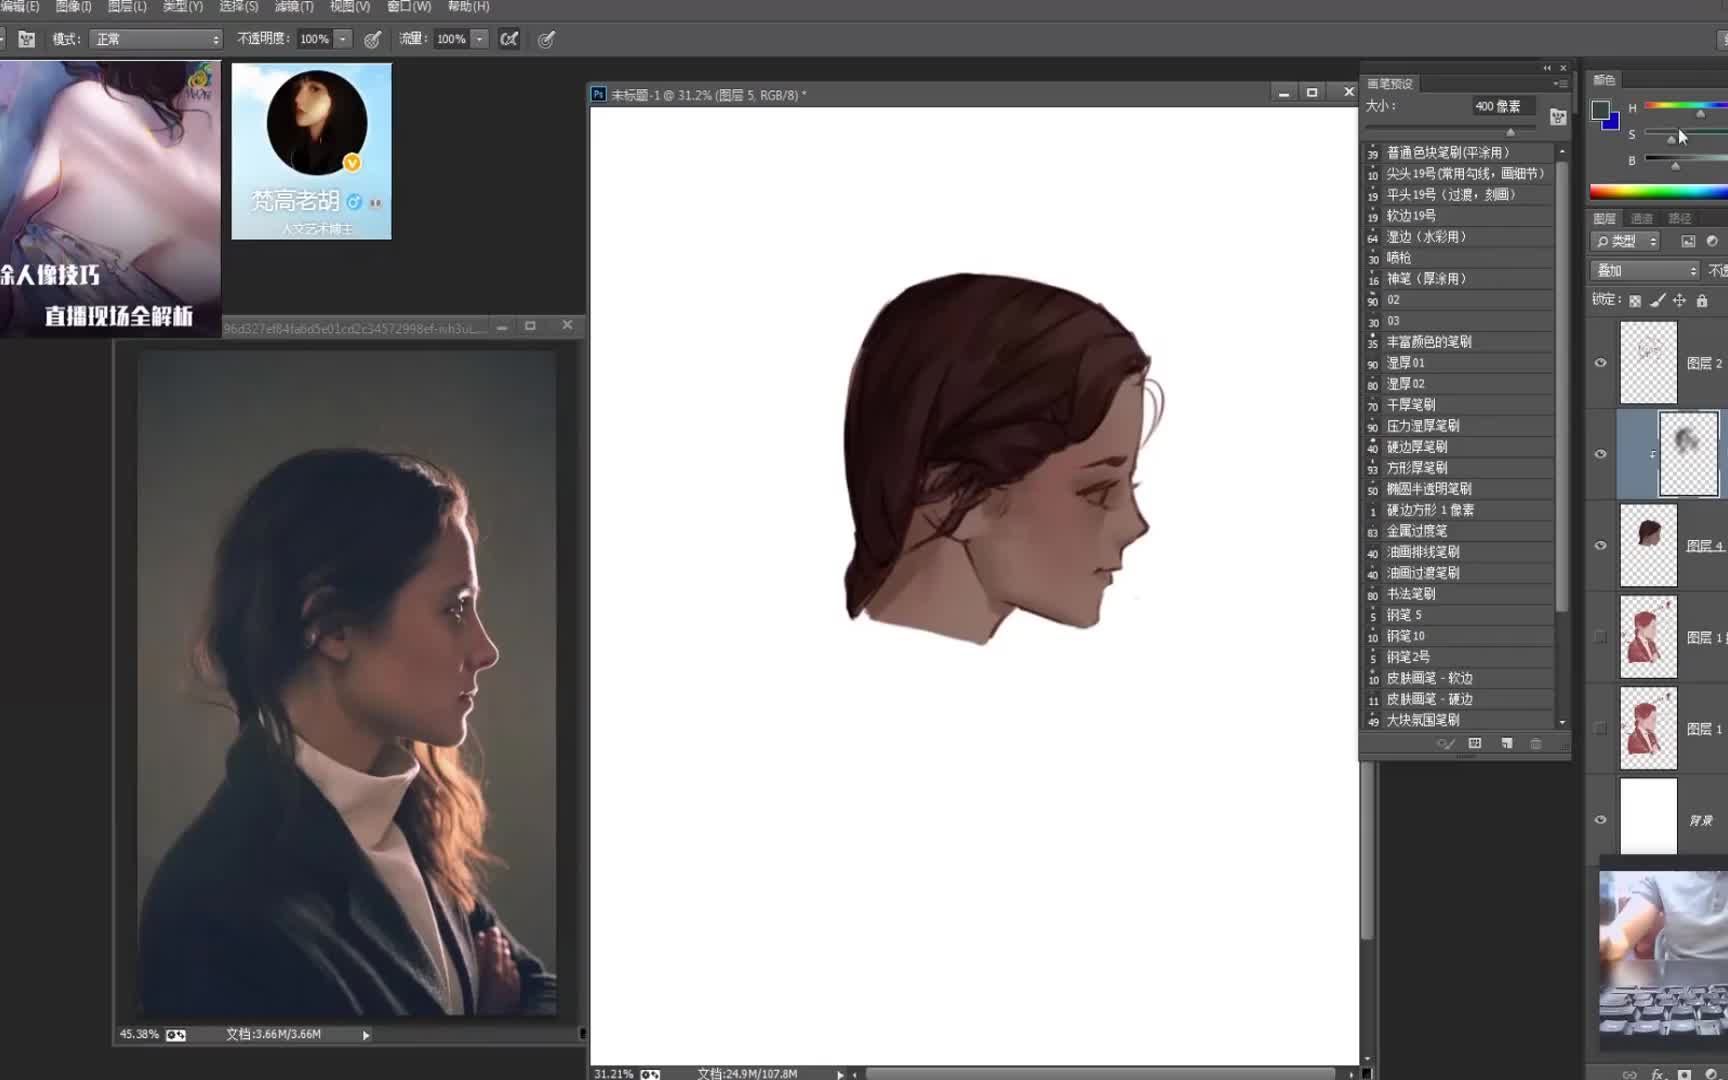
Task: Toggle the brush panel icon in options bar
Action: tap(27, 39)
